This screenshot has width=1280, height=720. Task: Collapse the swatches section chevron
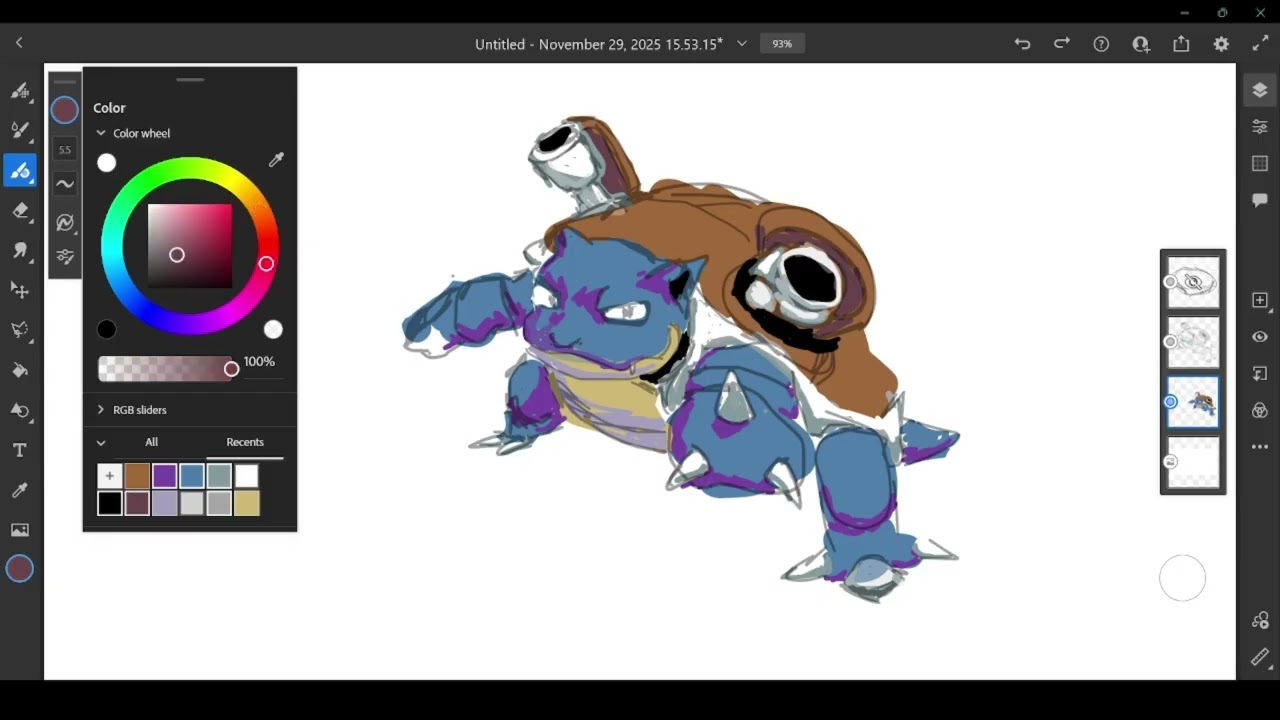click(101, 442)
